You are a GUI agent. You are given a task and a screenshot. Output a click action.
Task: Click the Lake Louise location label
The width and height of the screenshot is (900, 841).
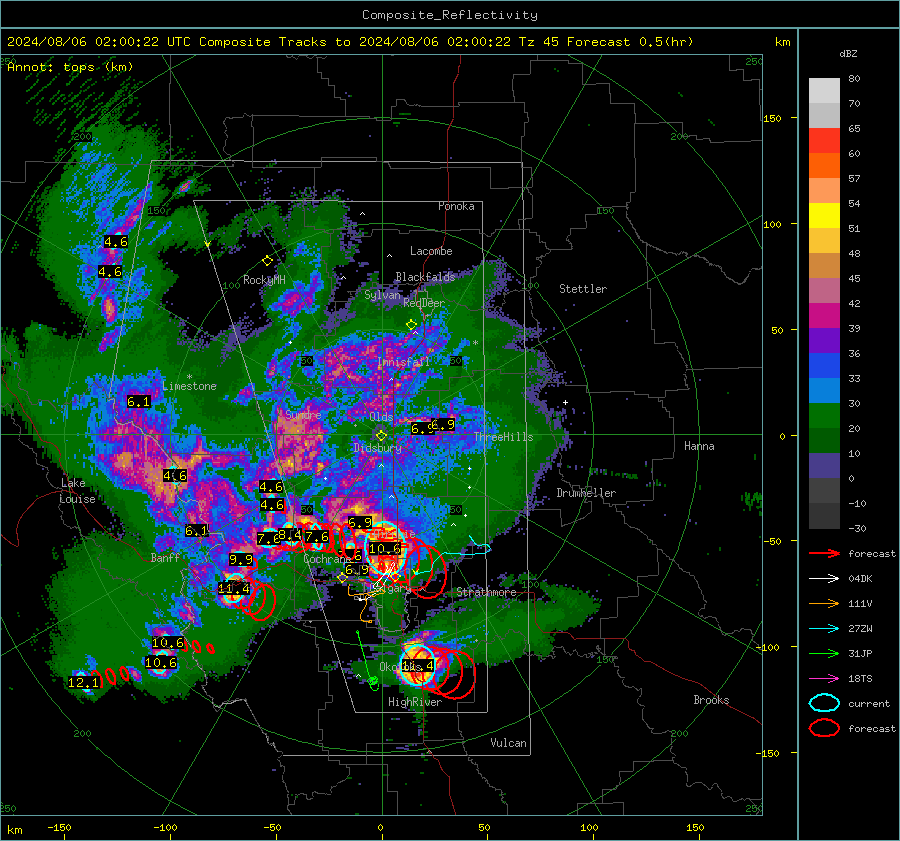click(77, 491)
